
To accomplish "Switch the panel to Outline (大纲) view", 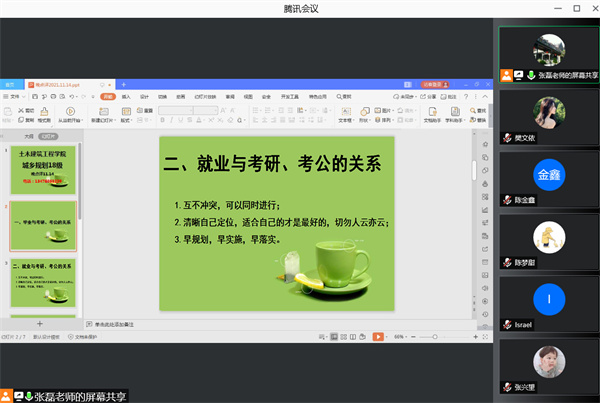I will tap(29, 134).
